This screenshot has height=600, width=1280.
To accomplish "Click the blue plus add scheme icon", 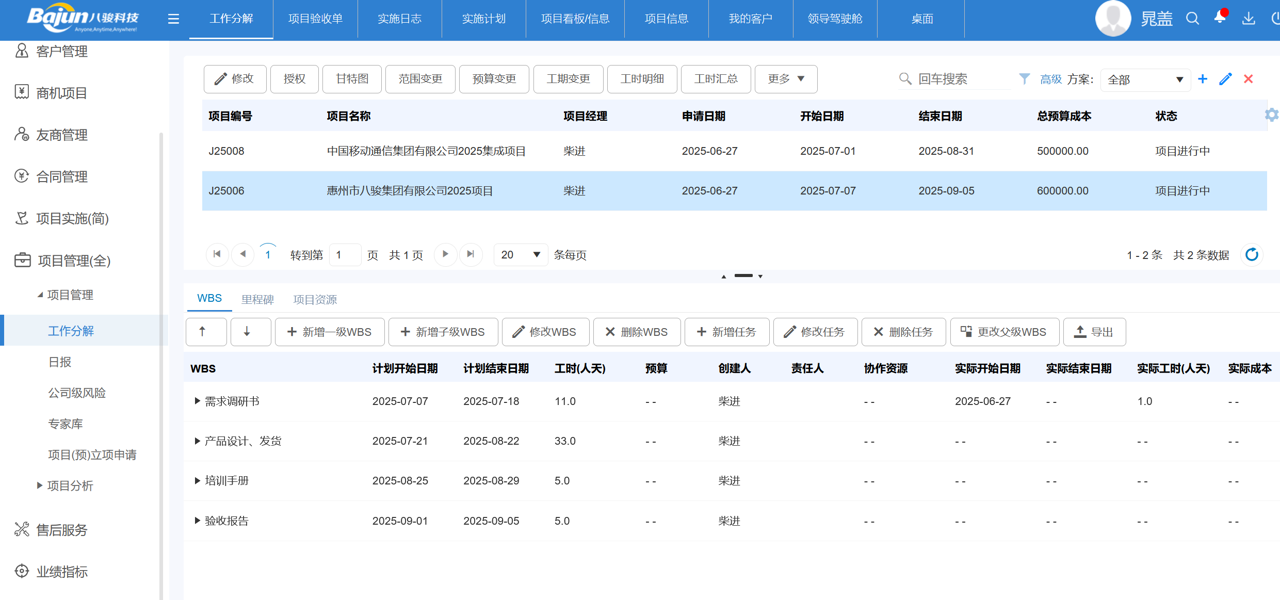I will [1202, 79].
